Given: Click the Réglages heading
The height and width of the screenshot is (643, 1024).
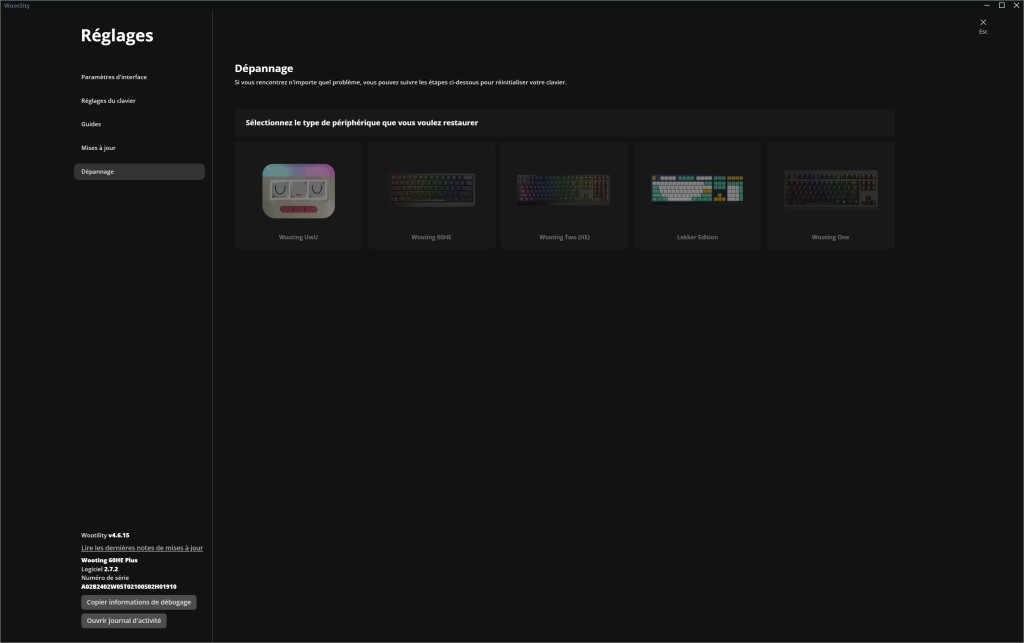Looking at the screenshot, I should (x=117, y=35).
